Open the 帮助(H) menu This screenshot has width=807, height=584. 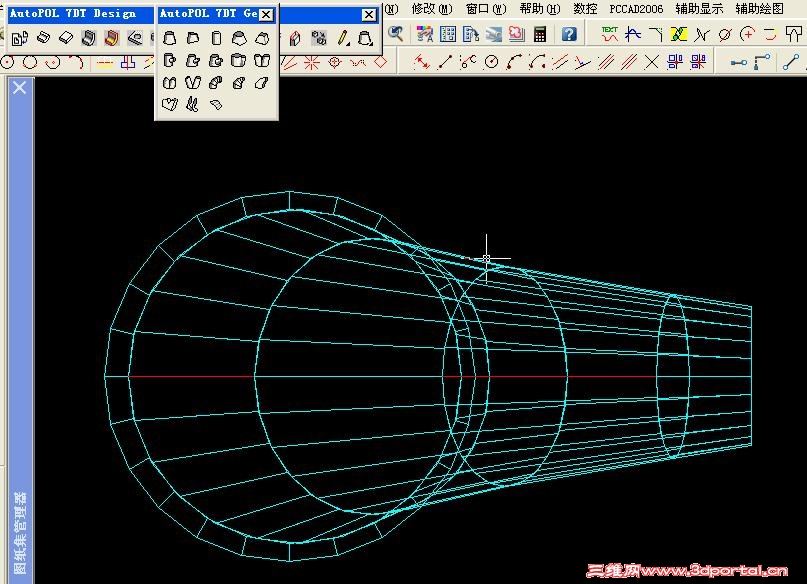[x=540, y=9]
